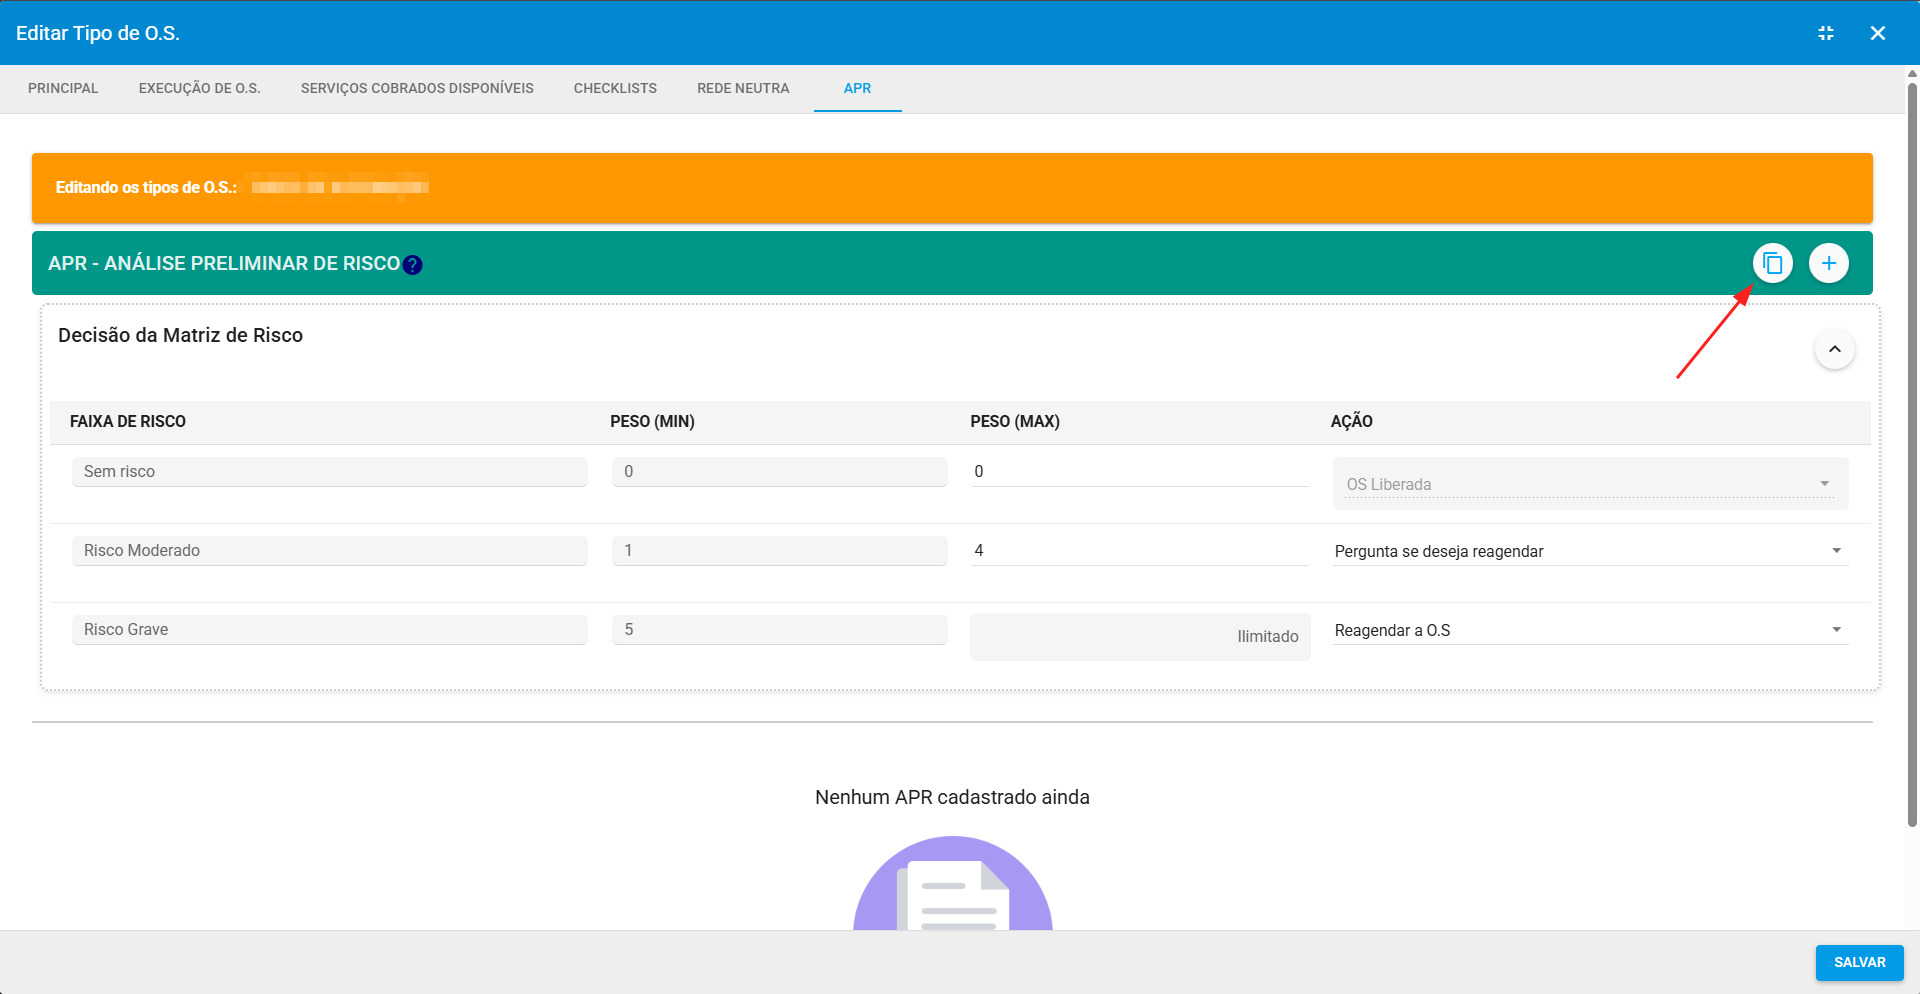The width and height of the screenshot is (1920, 994).
Task: Go to SERVIÇOS COBRADOS DISPONÍVEIS tab
Action: pos(417,88)
